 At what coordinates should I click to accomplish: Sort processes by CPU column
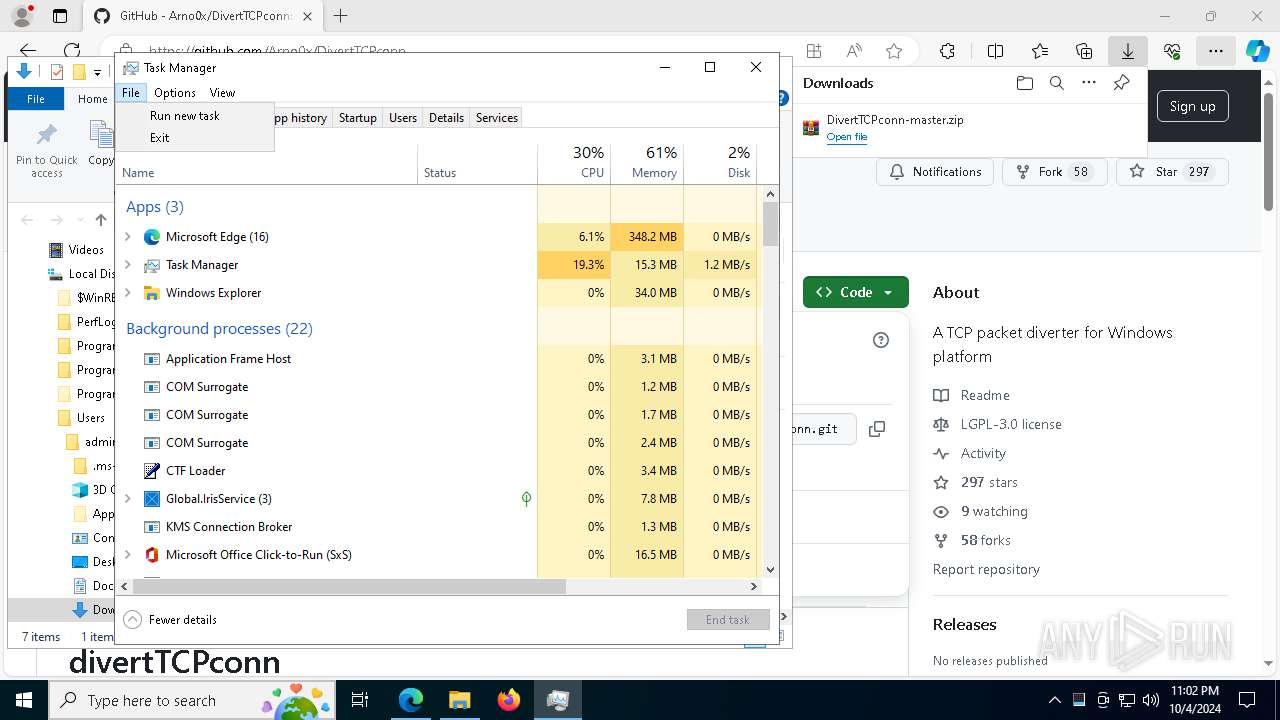click(x=574, y=163)
